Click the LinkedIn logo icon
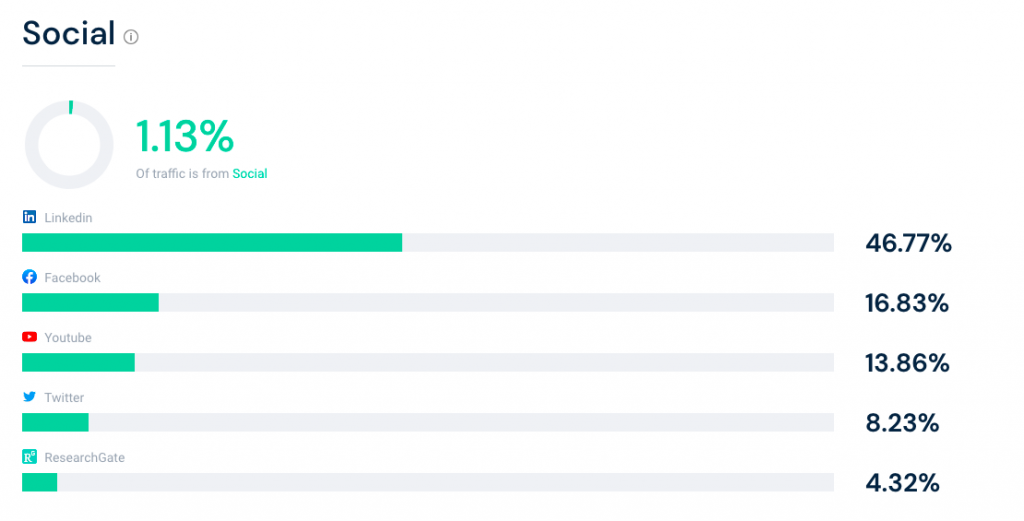 29,217
